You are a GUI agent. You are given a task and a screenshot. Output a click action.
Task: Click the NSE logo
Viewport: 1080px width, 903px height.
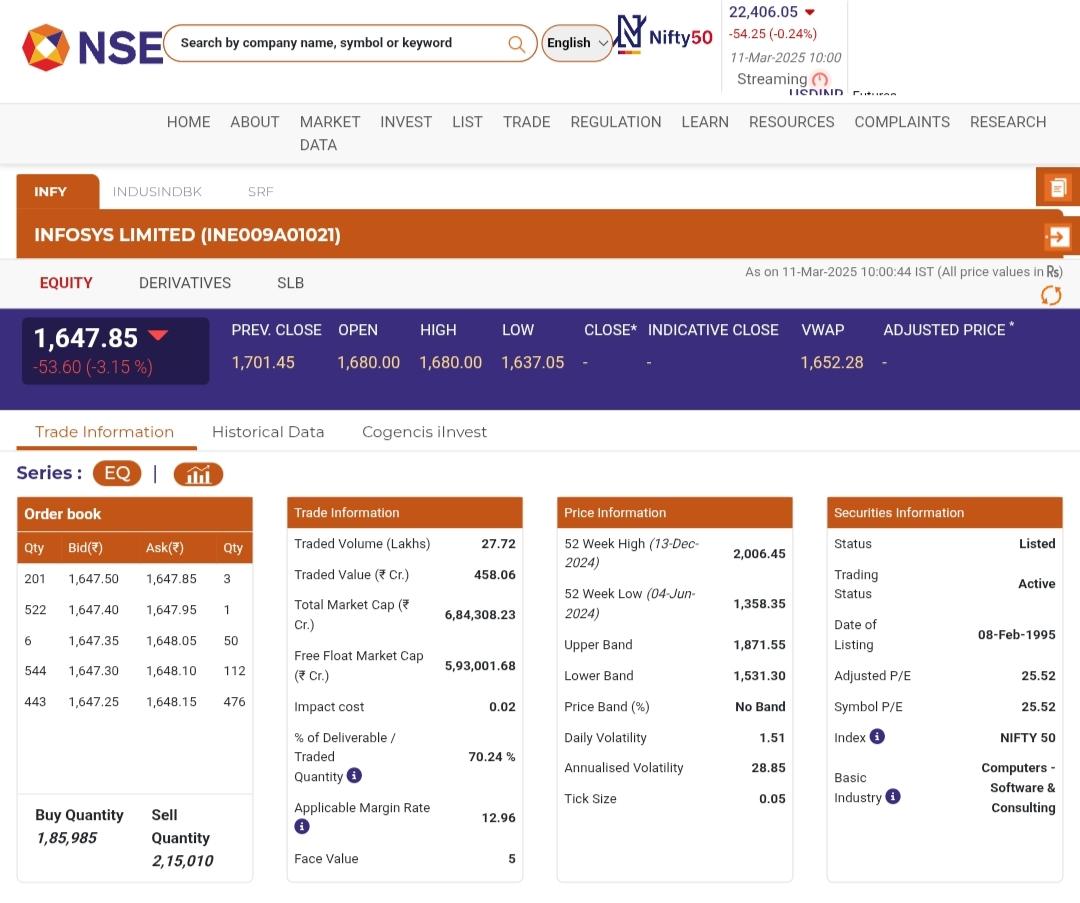point(92,46)
